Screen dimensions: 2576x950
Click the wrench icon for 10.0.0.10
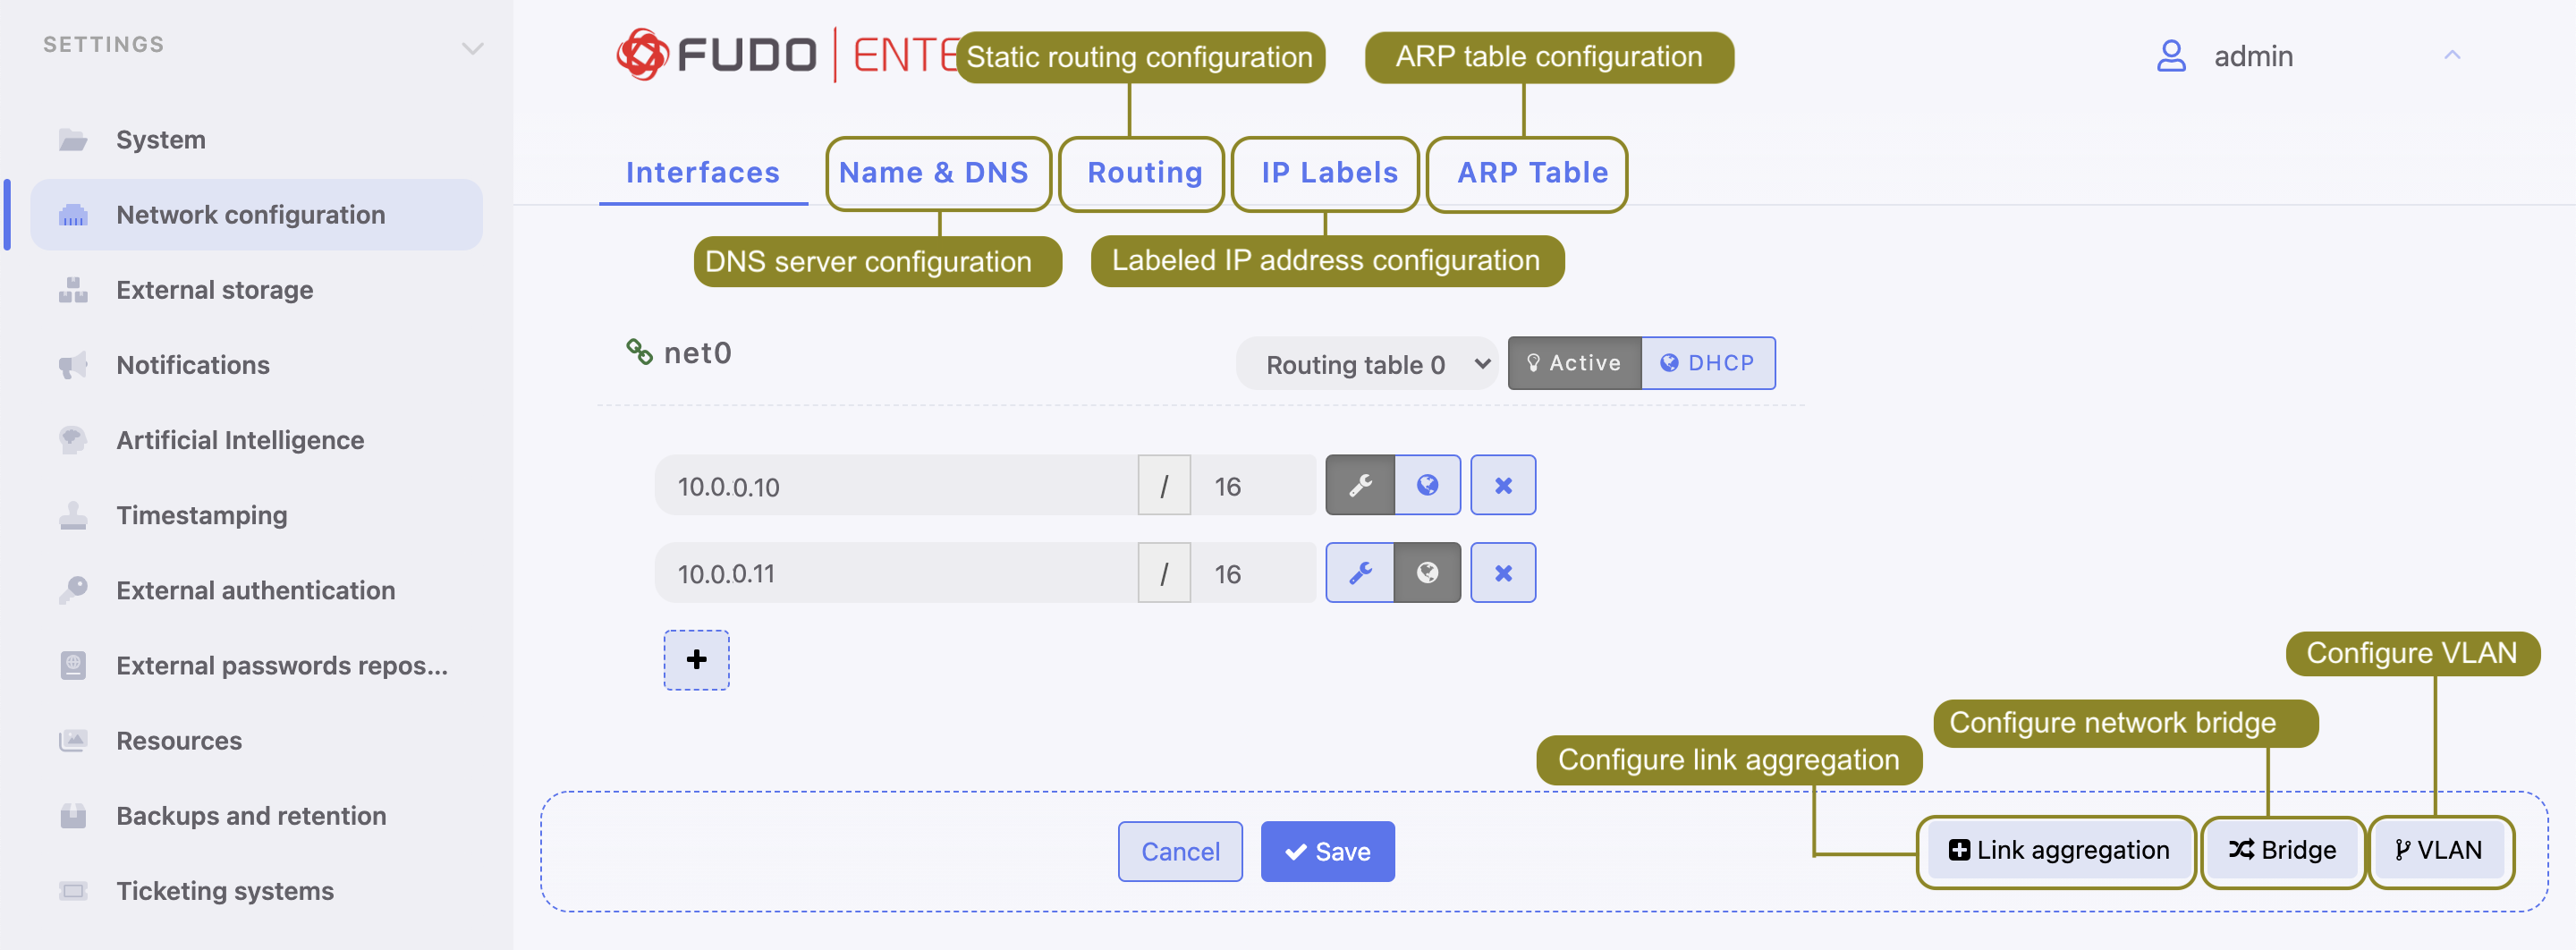point(1360,486)
